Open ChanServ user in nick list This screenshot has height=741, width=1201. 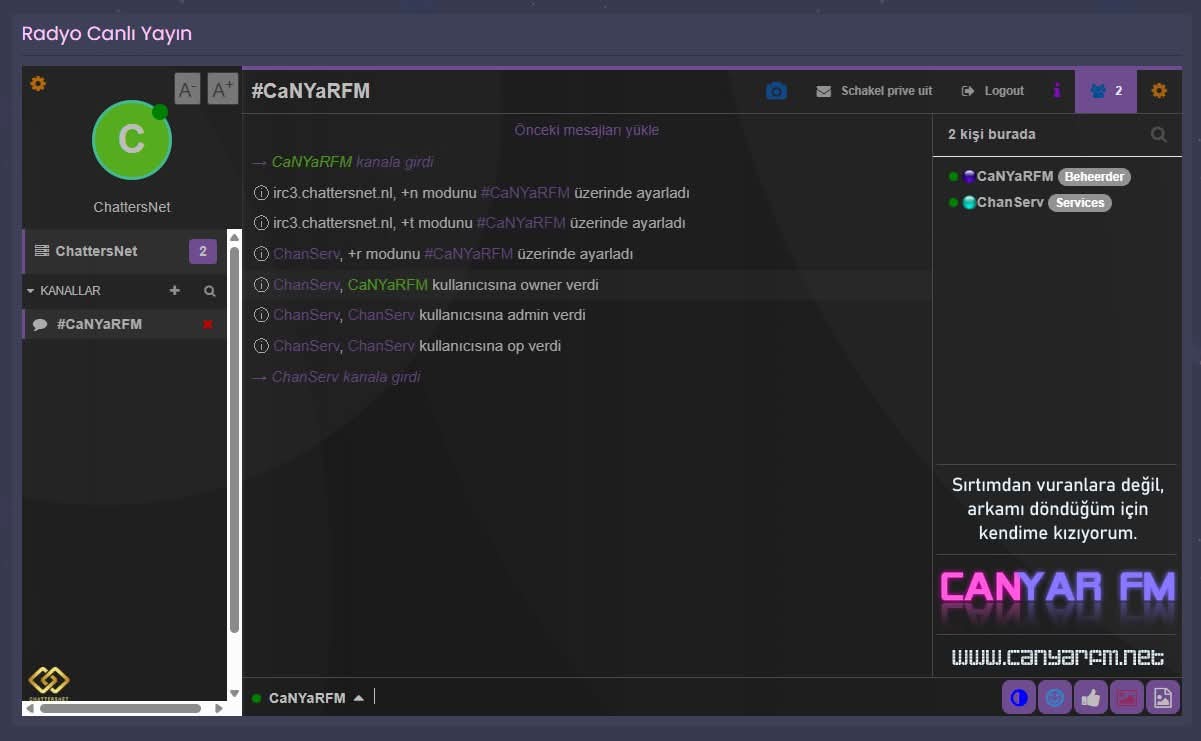tap(1010, 202)
